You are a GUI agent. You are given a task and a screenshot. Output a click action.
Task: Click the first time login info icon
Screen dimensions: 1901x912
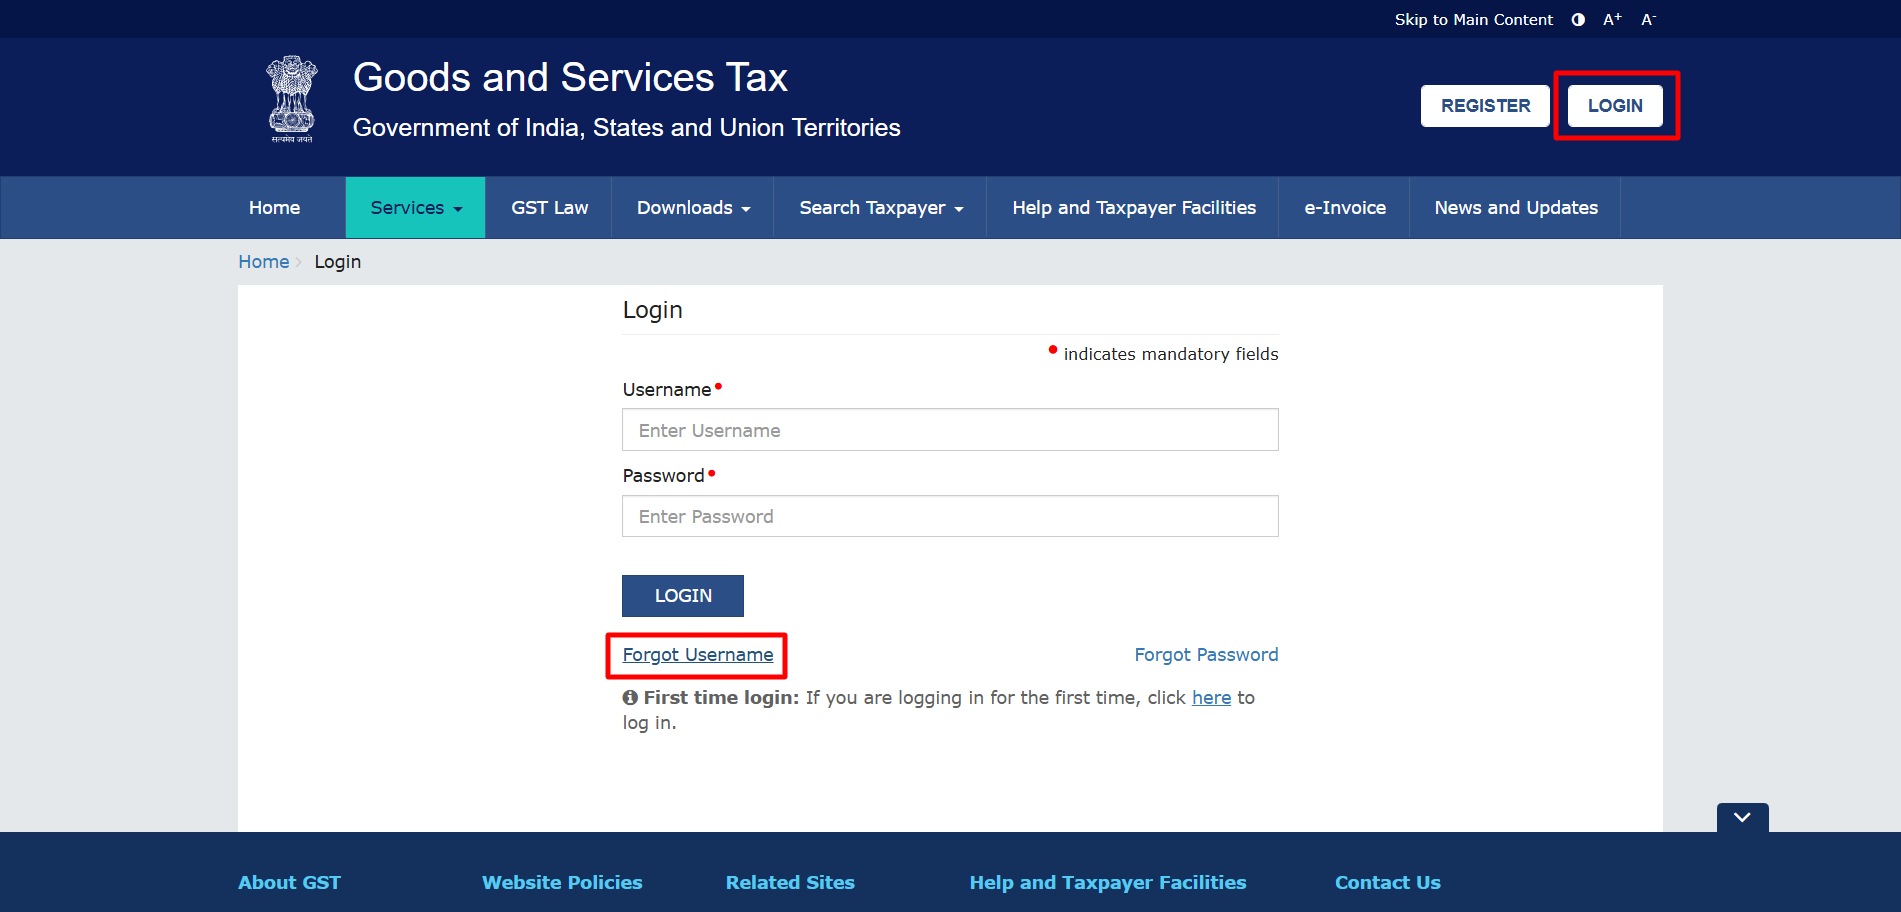click(630, 698)
